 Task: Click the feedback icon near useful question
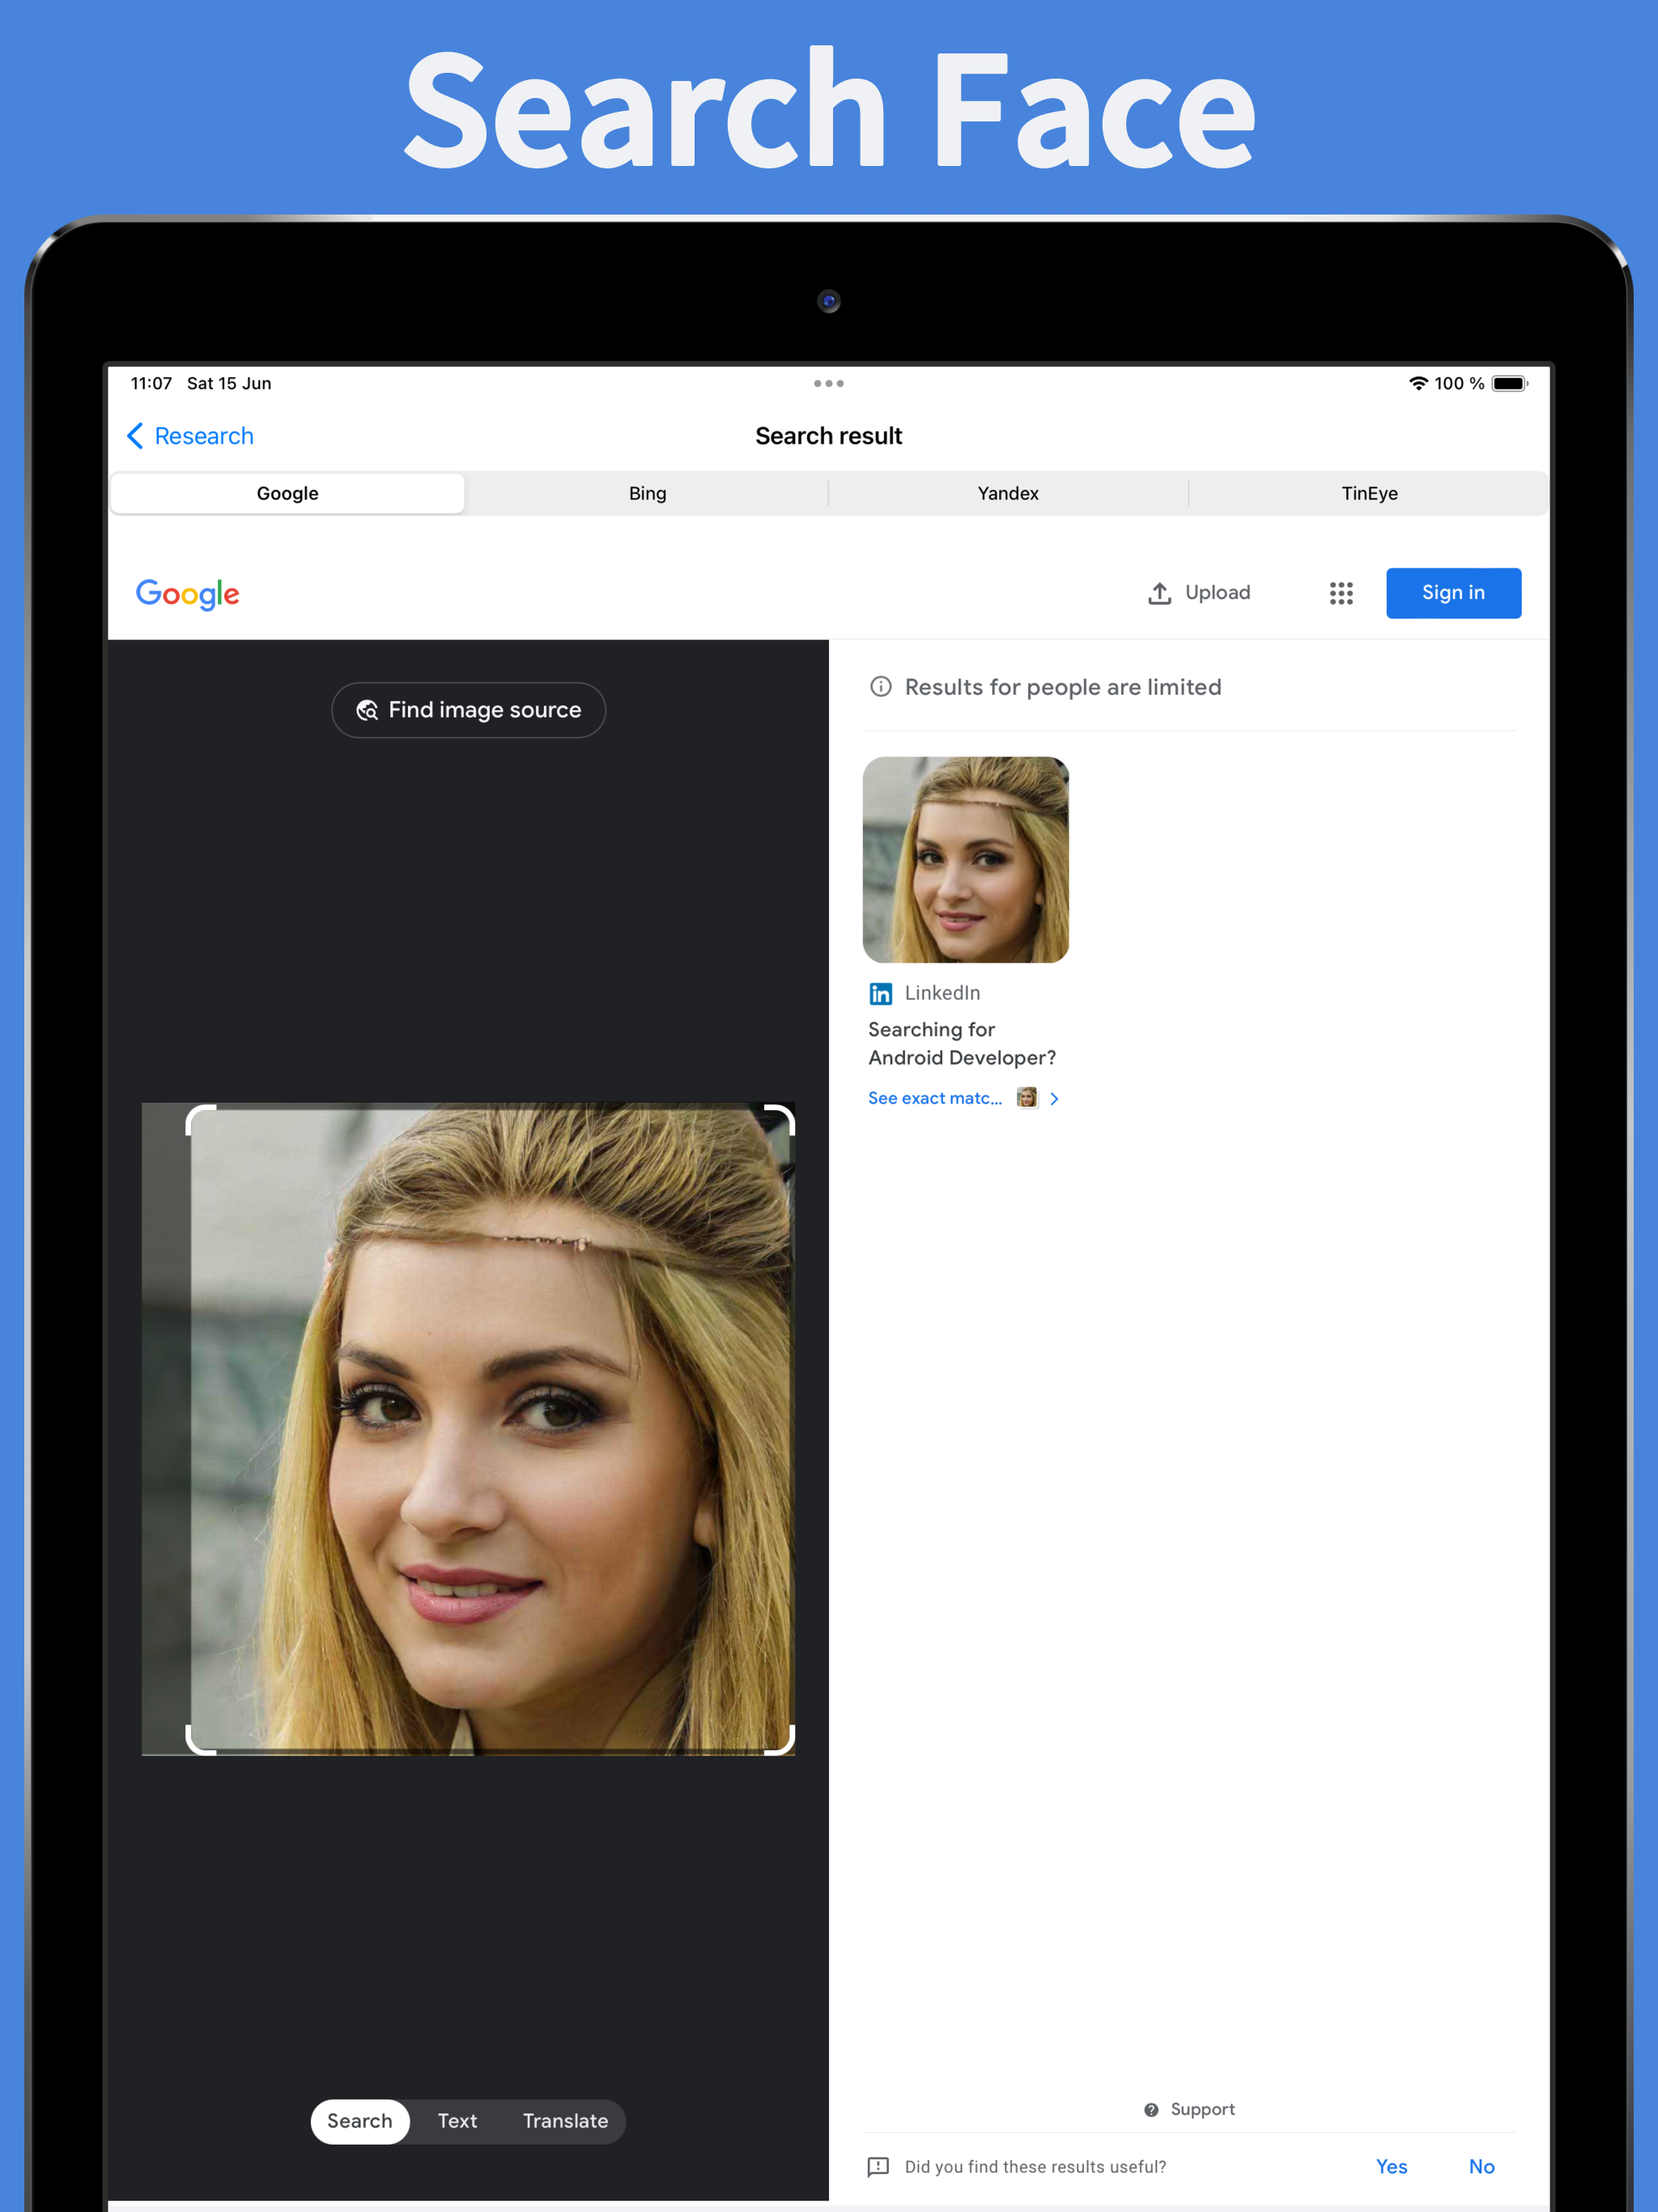[878, 2166]
